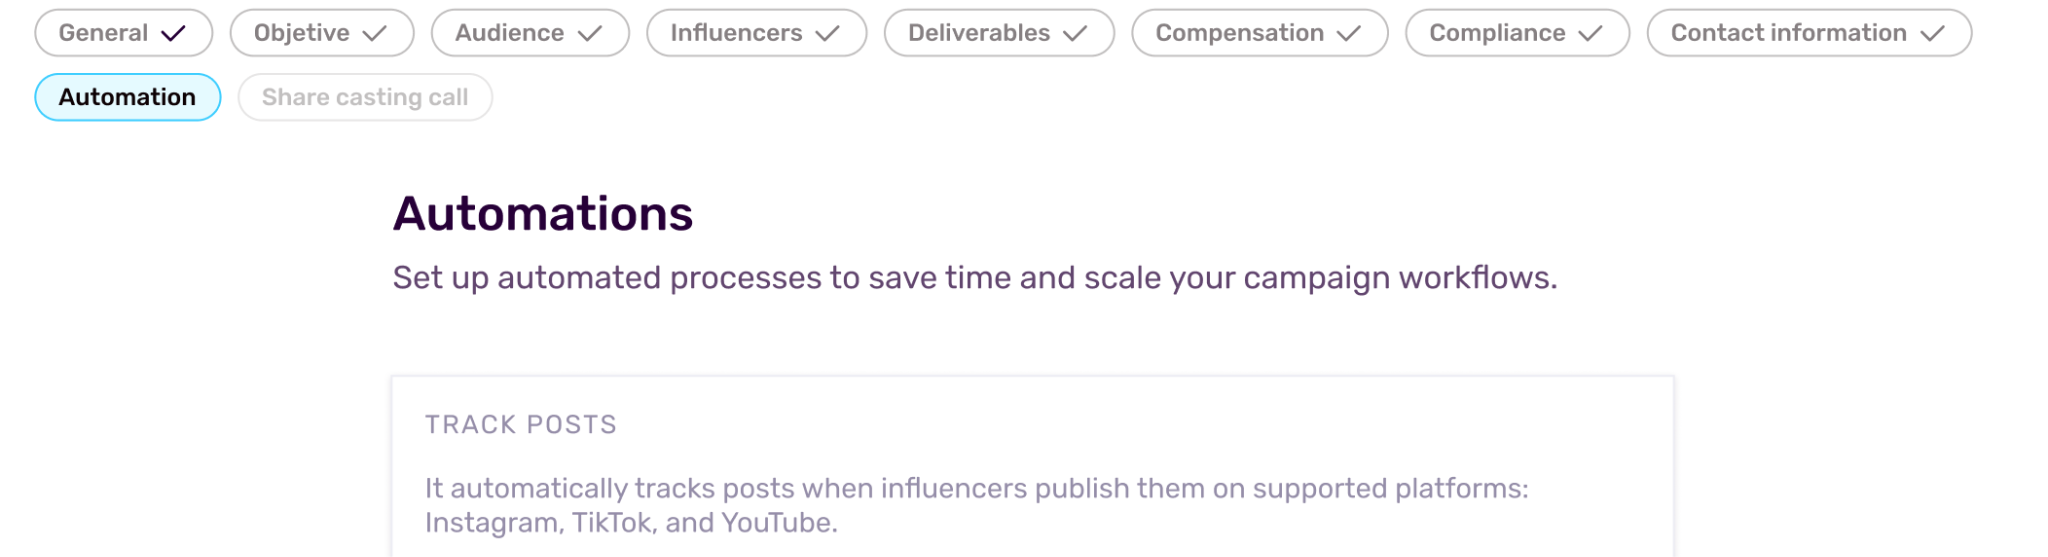Click the Automations page heading
This screenshot has width=2048, height=557.
click(x=543, y=214)
